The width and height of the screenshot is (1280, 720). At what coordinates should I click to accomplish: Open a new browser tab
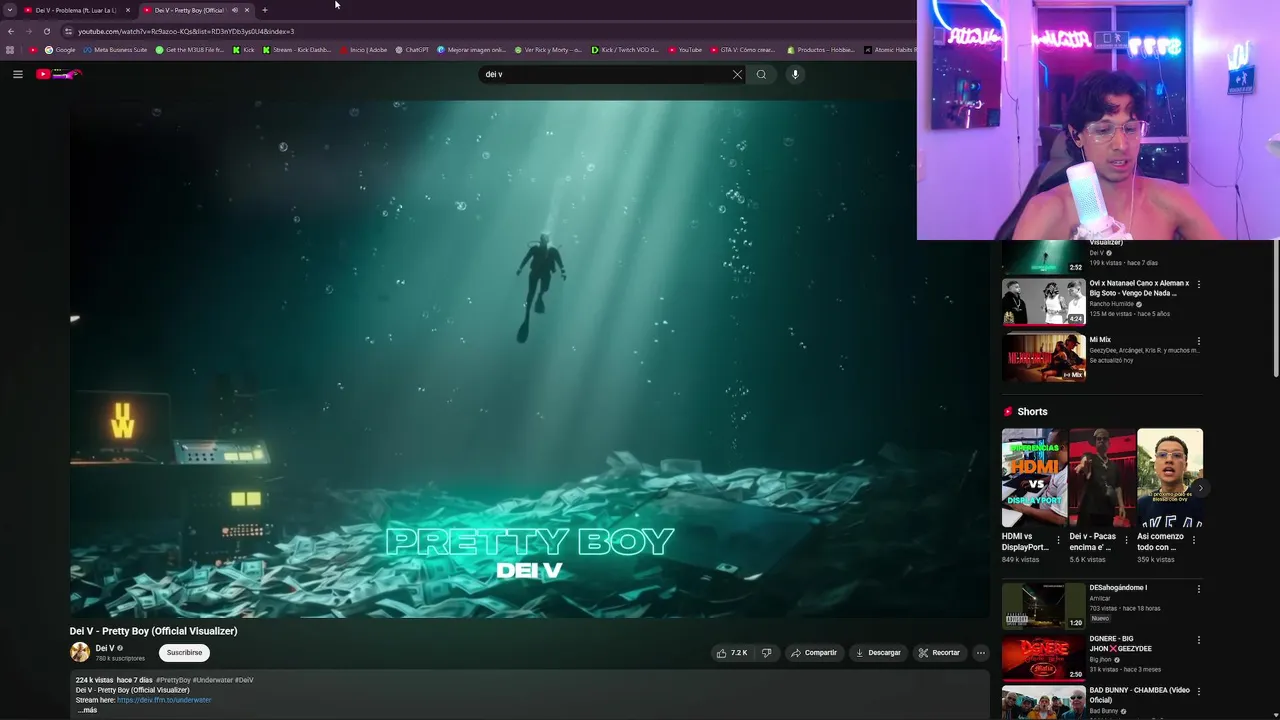[265, 10]
